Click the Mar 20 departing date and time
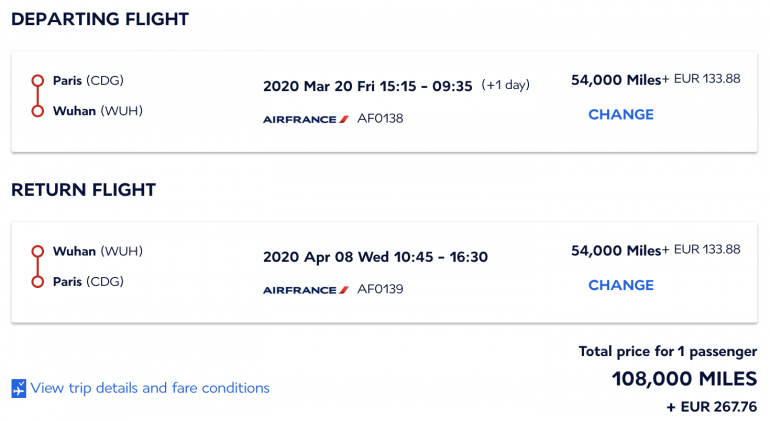770x421 pixels. pyautogui.click(x=367, y=86)
